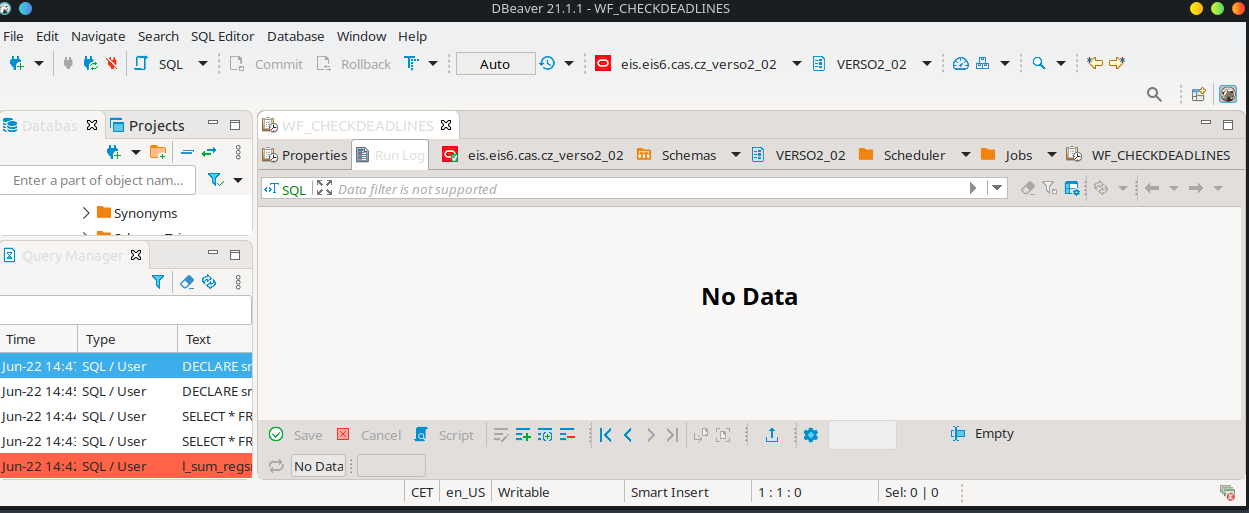
Task: Sort Query Manager by Time column header
Action: [x=38, y=339]
